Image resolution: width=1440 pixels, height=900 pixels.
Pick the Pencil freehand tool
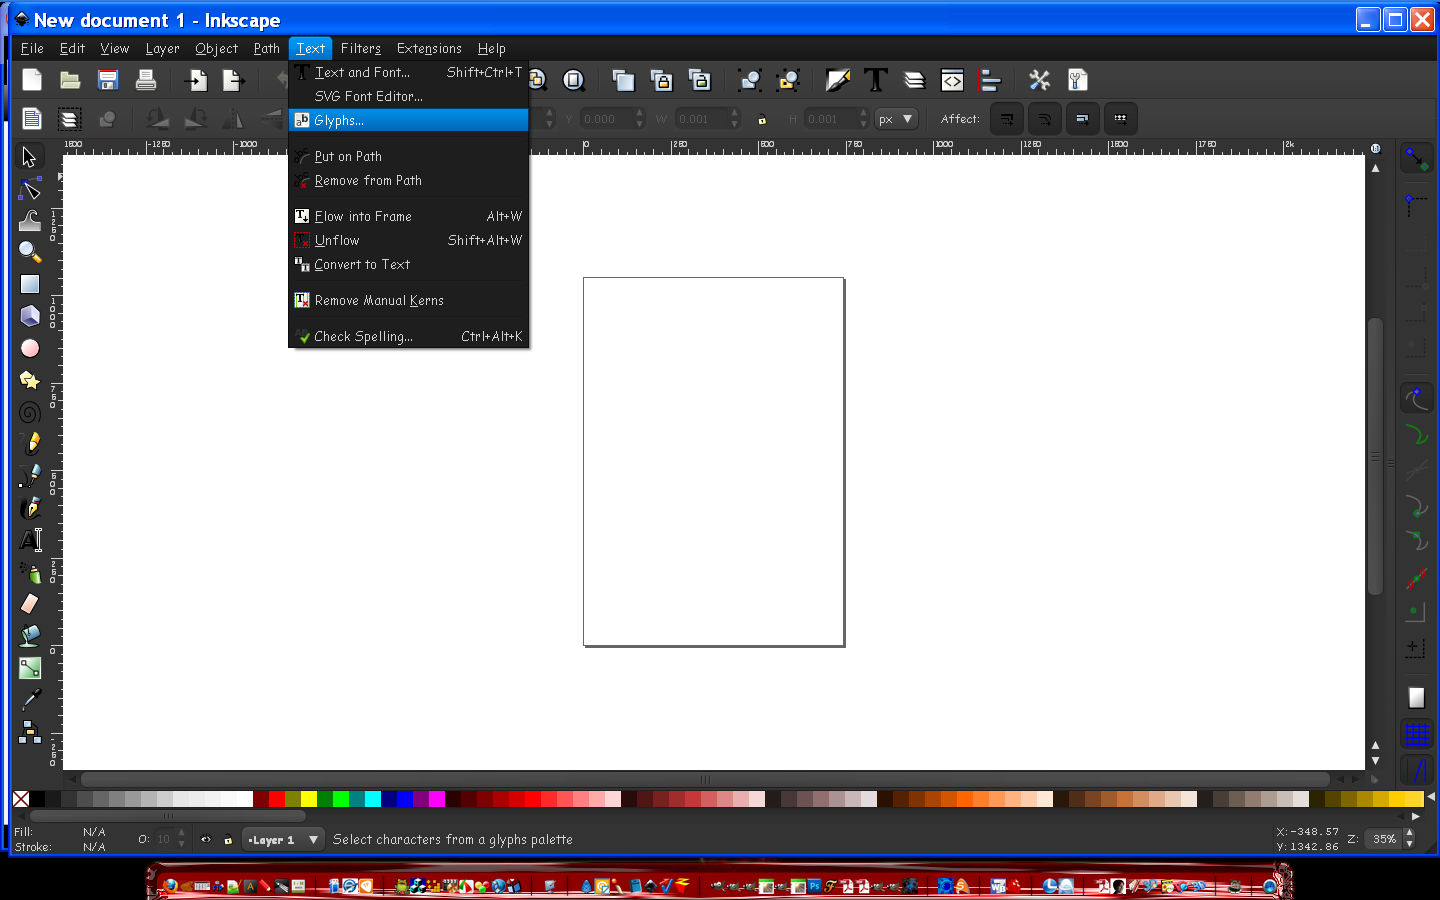pos(30,444)
